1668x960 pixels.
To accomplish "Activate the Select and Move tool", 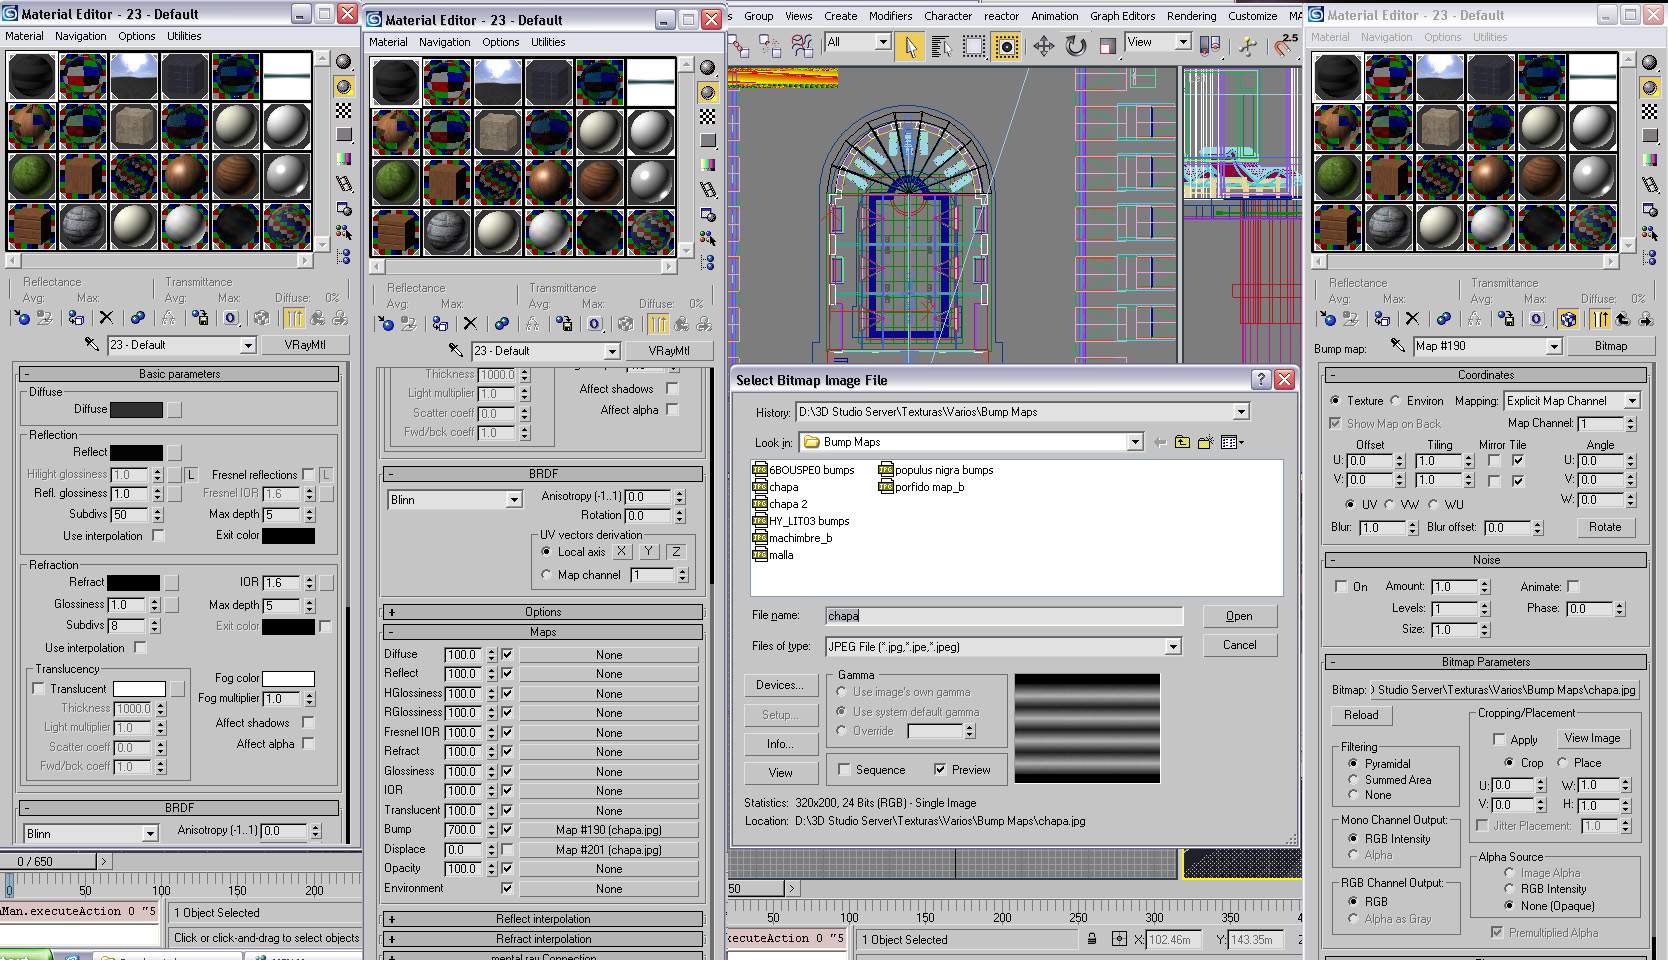I will click(1044, 46).
